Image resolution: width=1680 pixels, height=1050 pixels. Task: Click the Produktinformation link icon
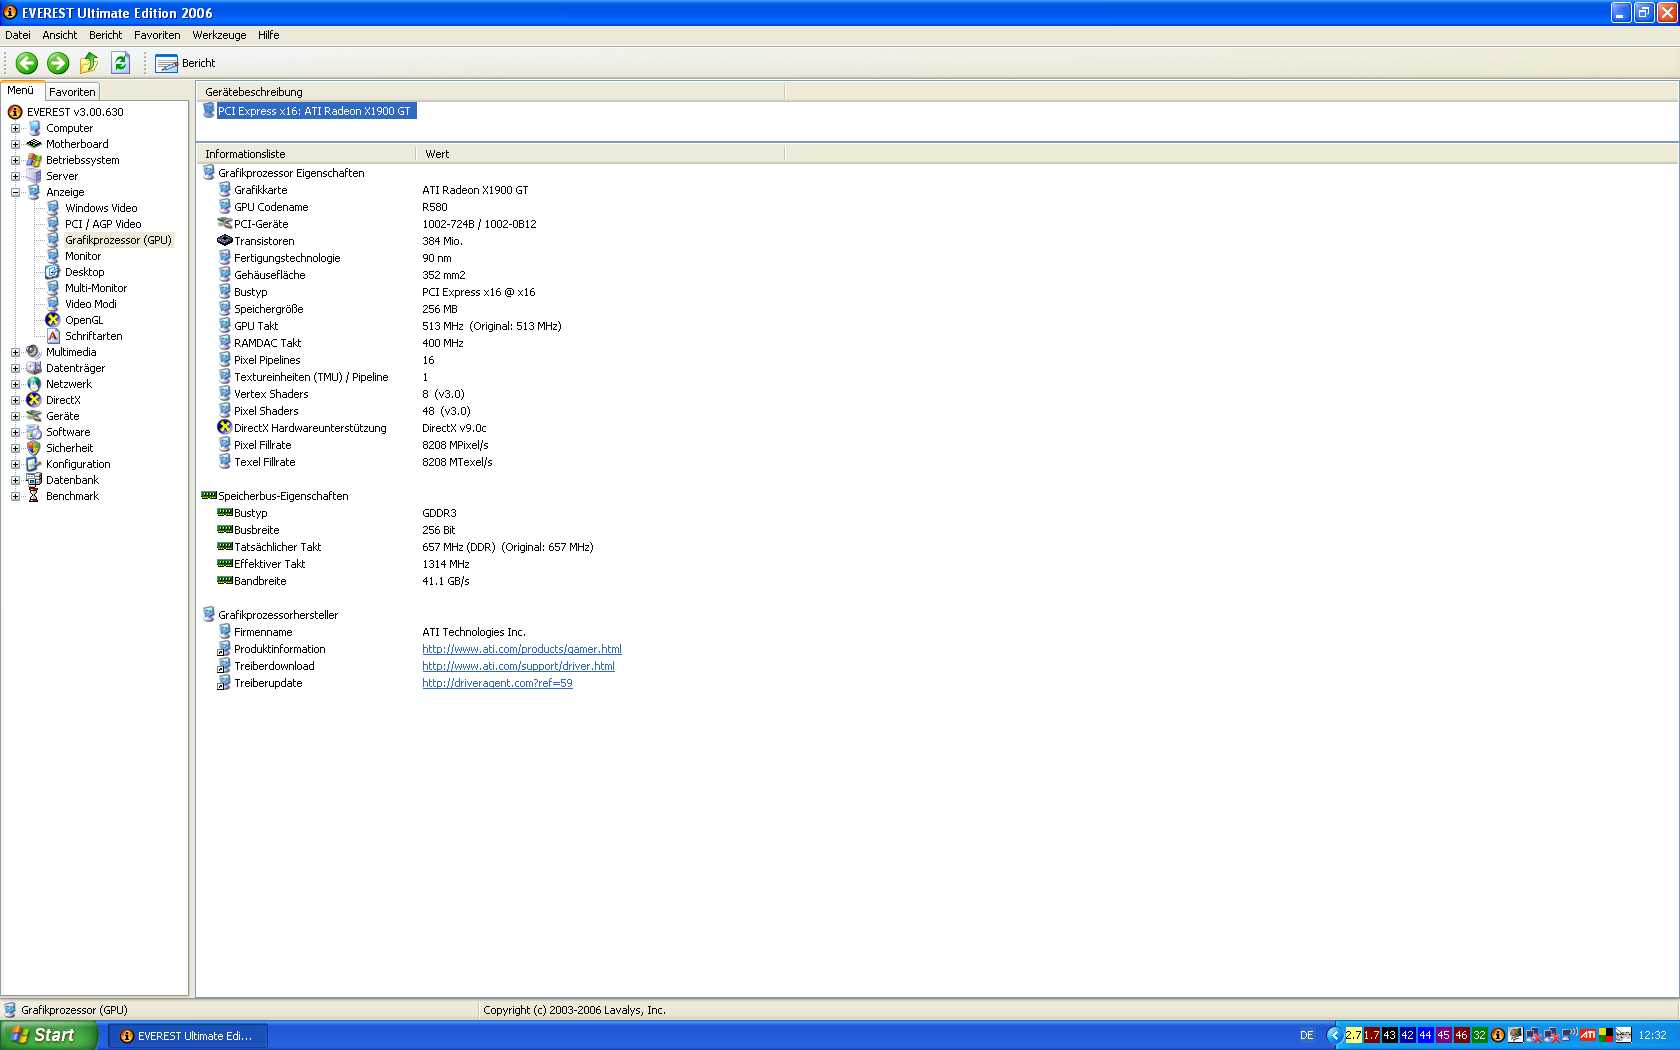pyautogui.click(x=224, y=649)
